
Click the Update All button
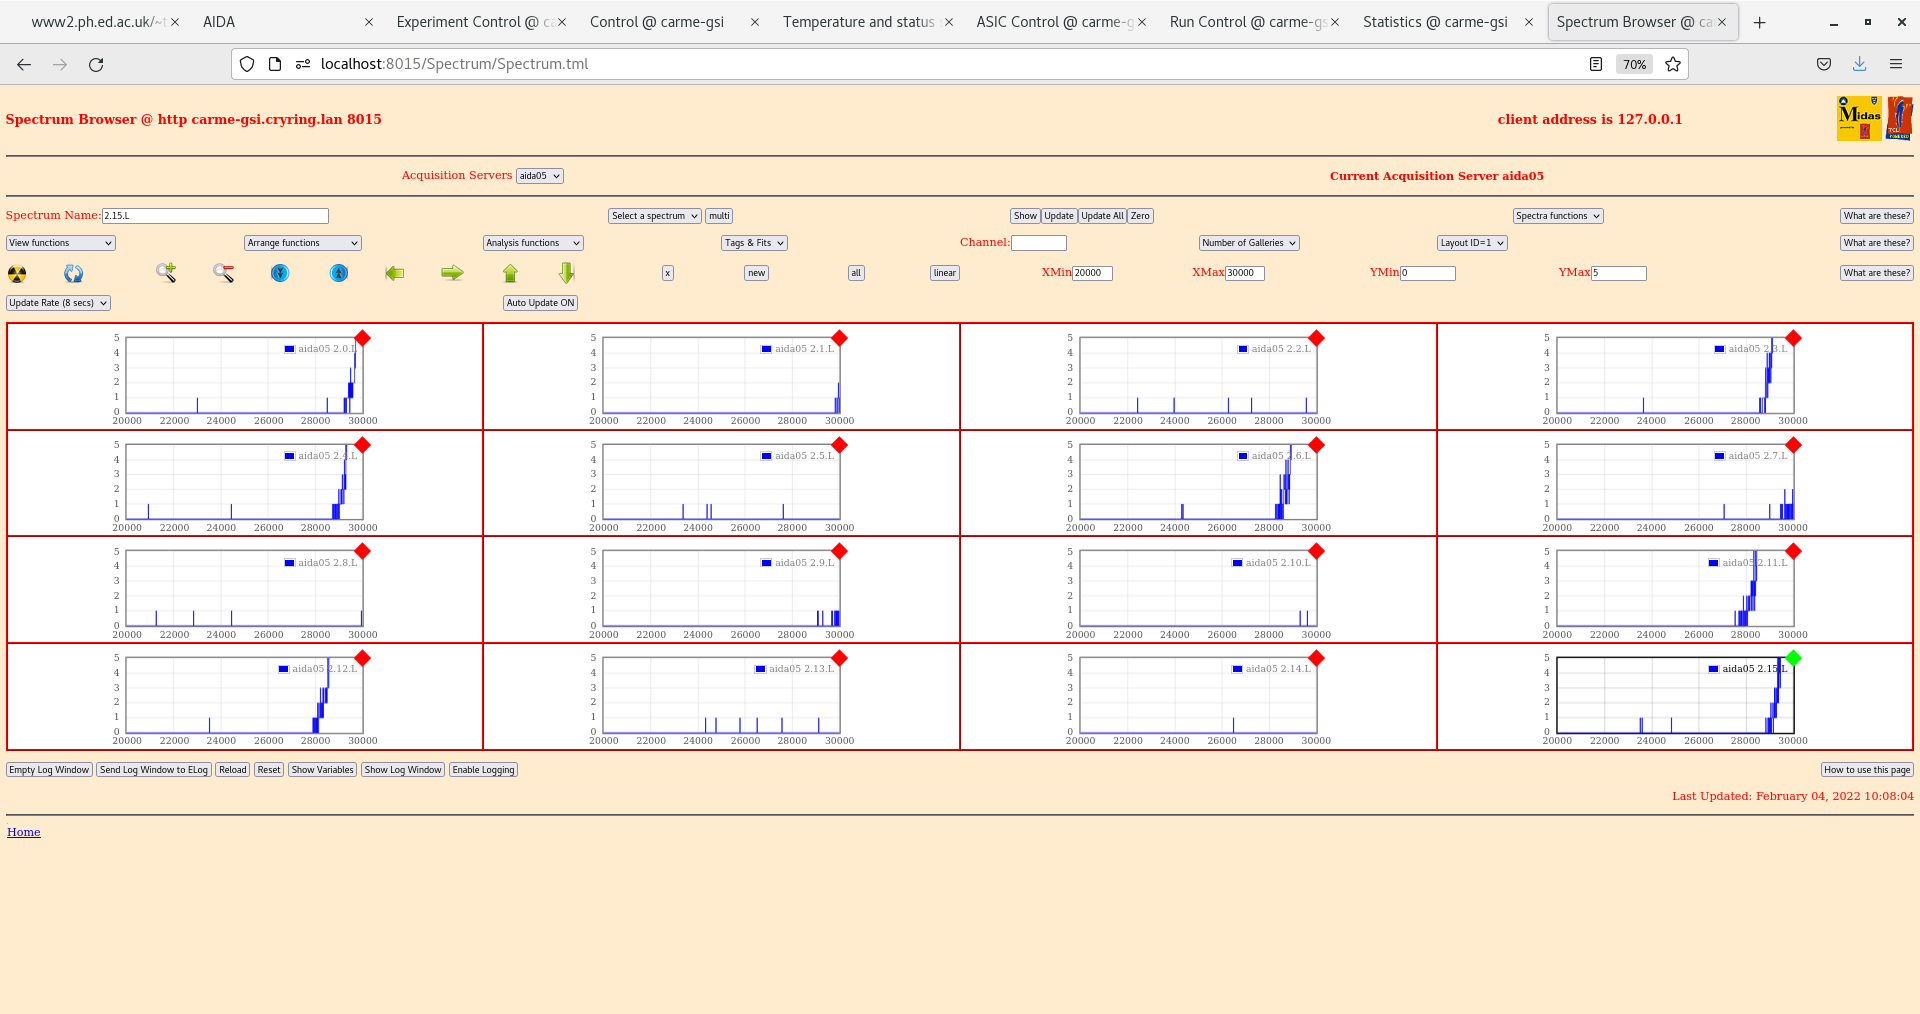click(x=1102, y=216)
